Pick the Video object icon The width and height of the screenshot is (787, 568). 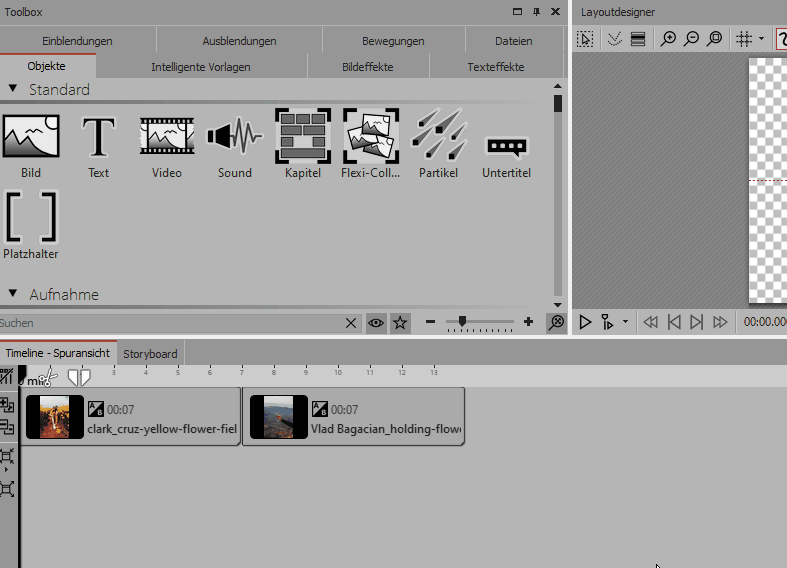tap(167, 137)
